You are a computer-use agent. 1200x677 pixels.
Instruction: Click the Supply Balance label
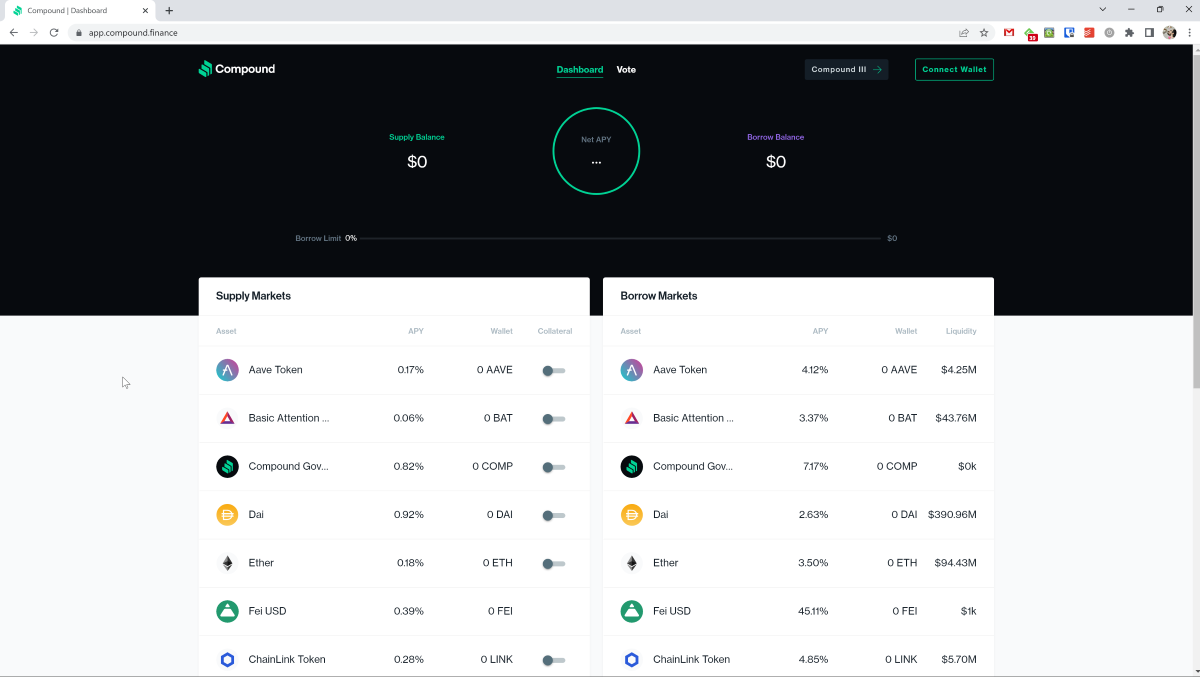(417, 137)
